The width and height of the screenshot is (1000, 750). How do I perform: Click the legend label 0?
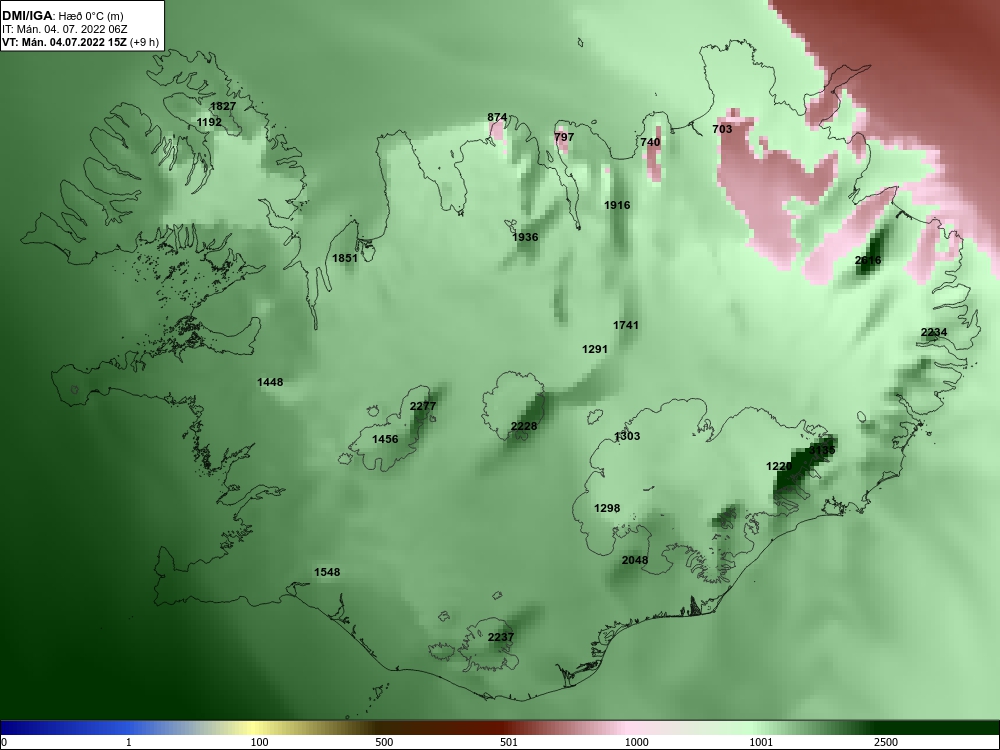4,742
